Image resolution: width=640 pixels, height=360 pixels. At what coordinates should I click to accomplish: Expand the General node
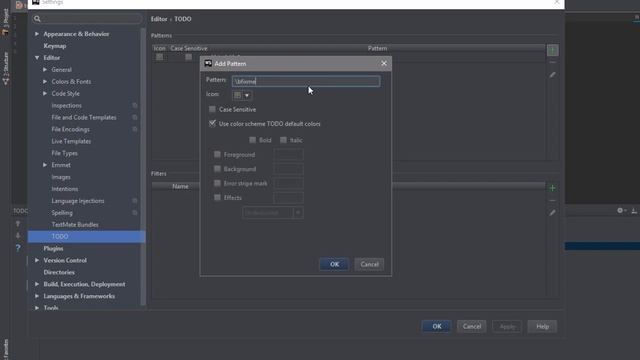point(45,70)
